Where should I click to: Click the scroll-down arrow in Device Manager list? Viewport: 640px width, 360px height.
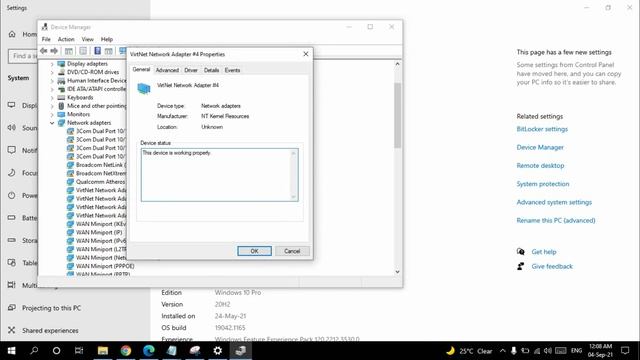[398, 272]
